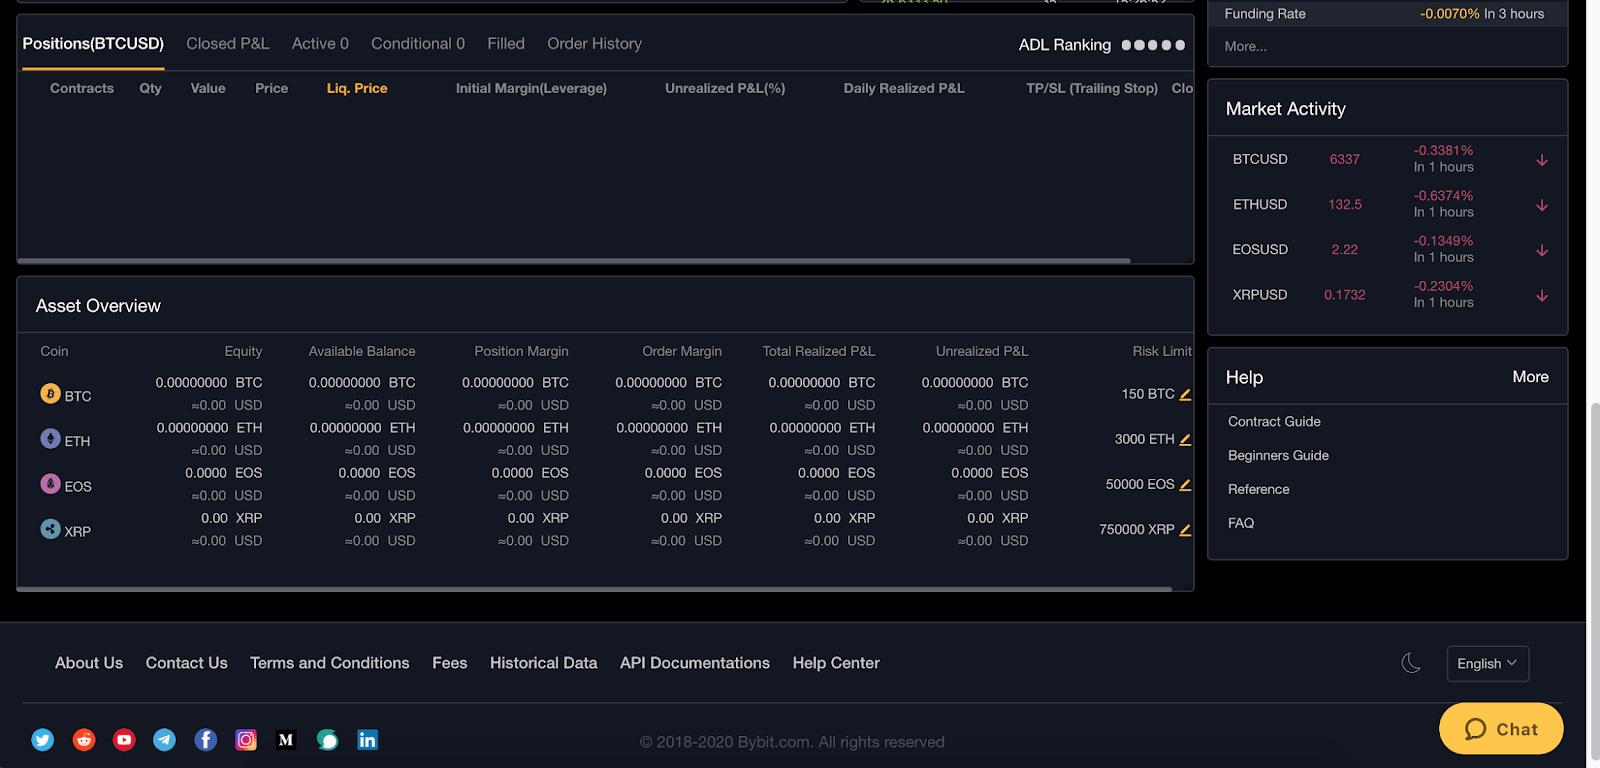Select ETHUSD in Market Activity

1260,204
